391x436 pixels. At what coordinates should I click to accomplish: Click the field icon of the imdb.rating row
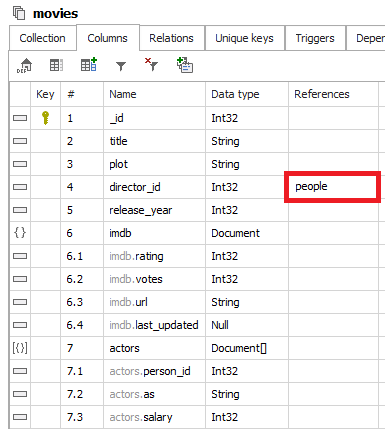pyautogui.click(x=20, y=256)
